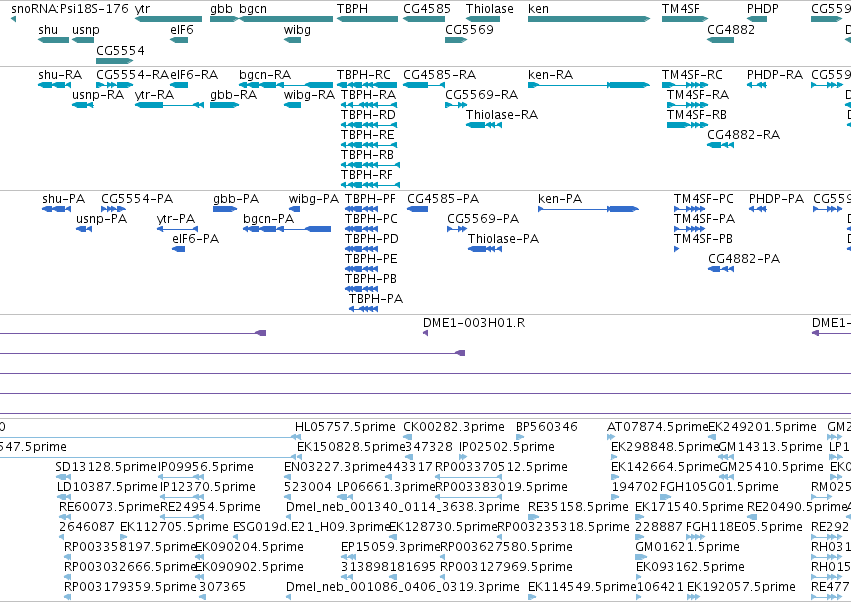Image resolution: width=851 pixels, height=602 pixels.
Task: Open the ken-PA protein label
Action: [x=560, y=199]
